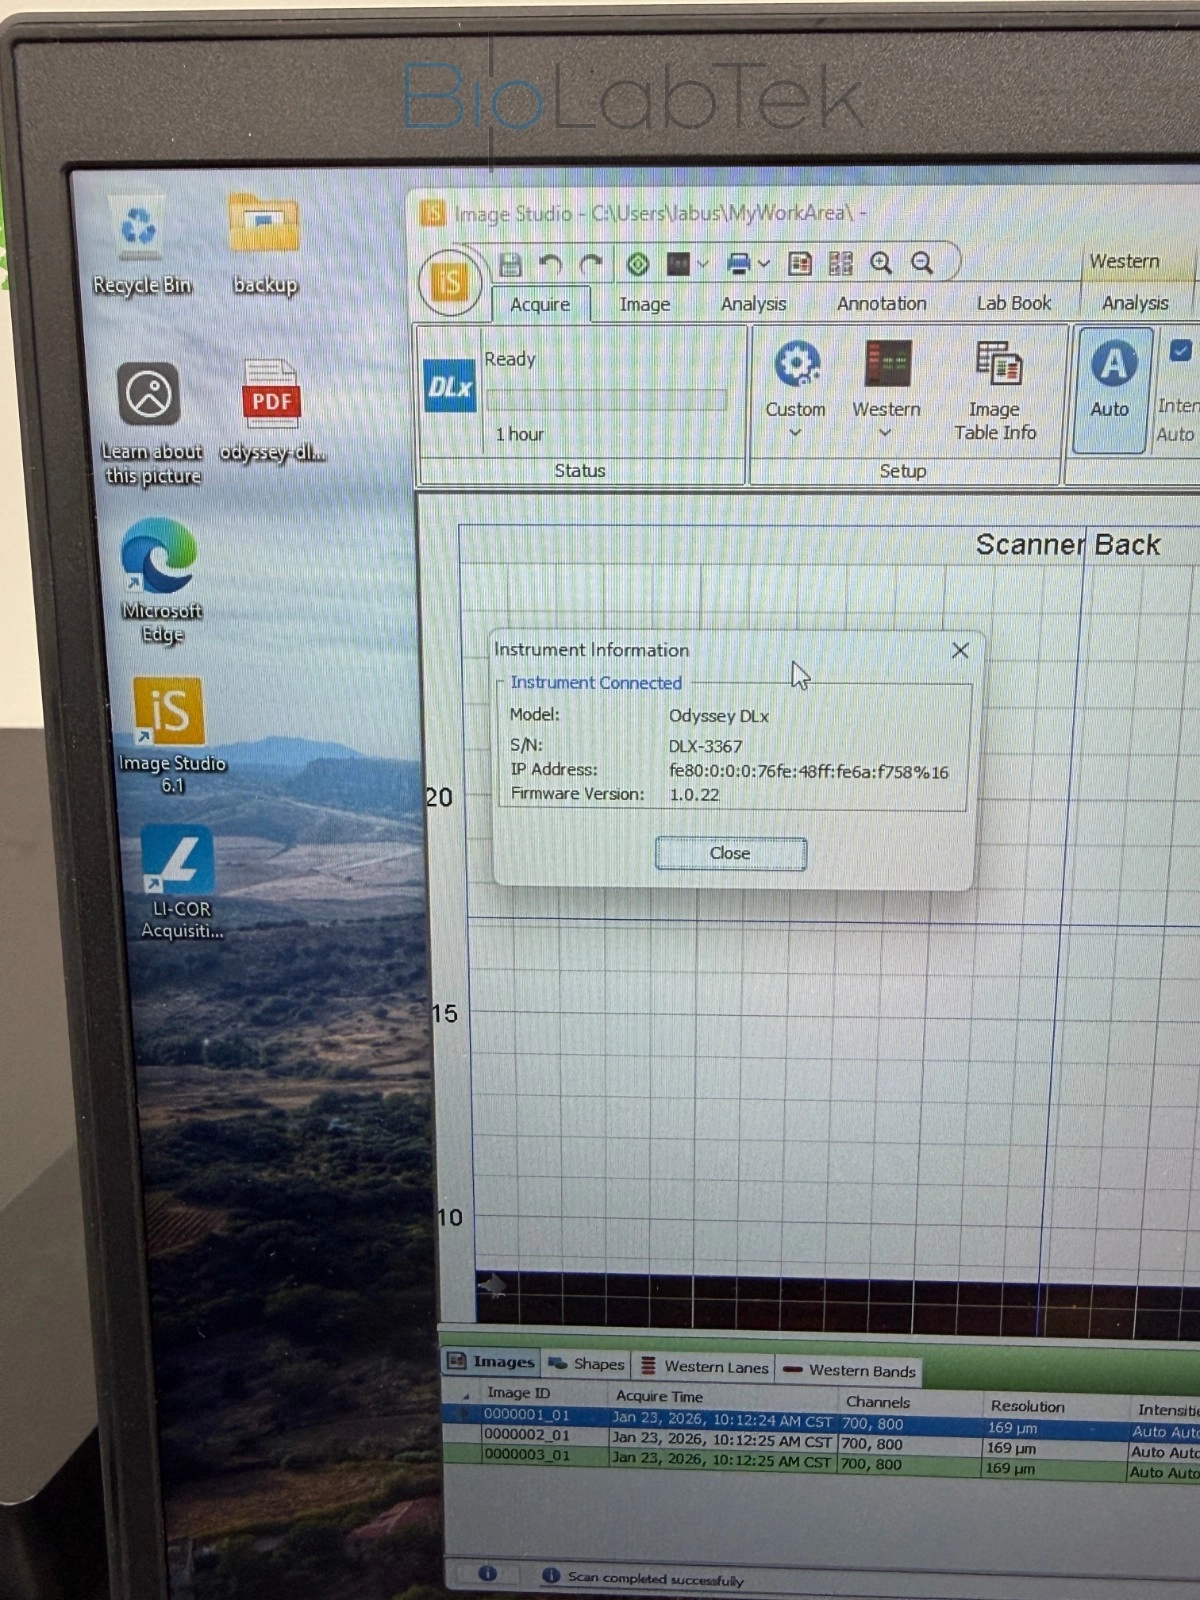This screenshot has height=1600, width=1200.
Task: Expand the Custom setup dropdown
Action: tap(795, 433)
